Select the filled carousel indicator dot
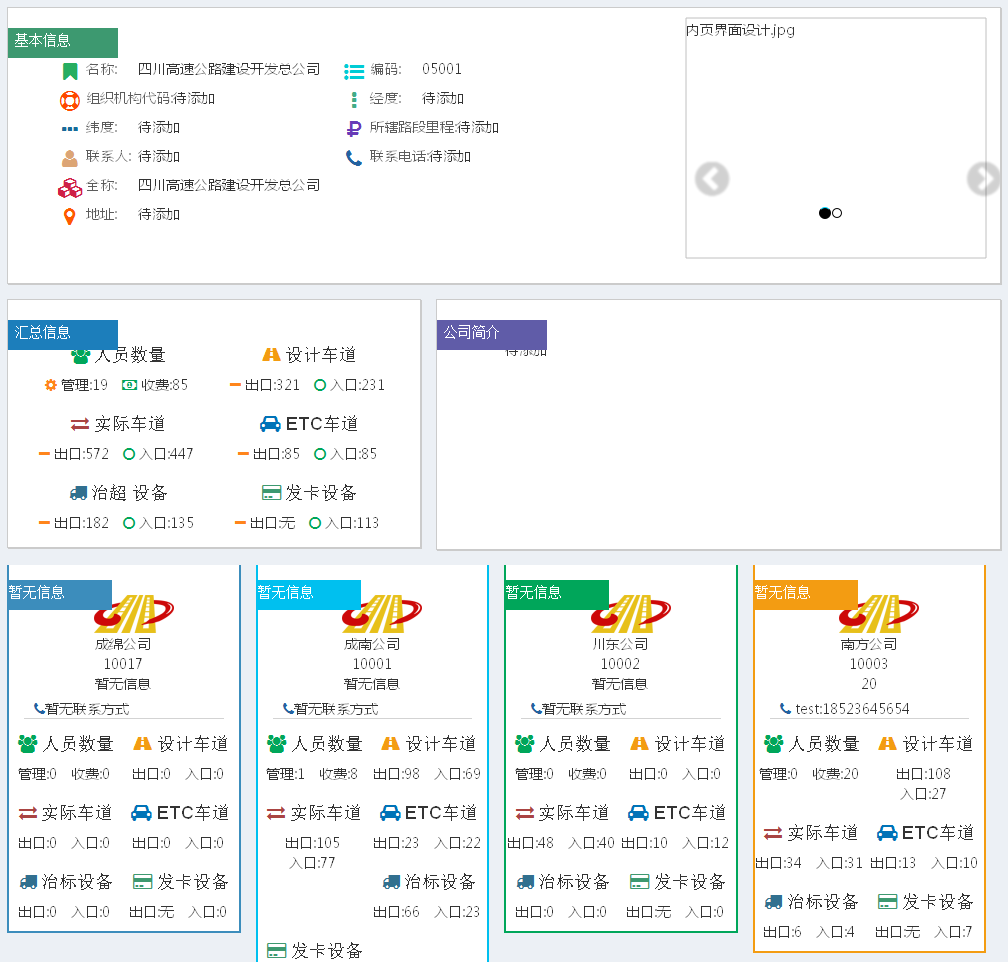The width and height of the screenshot is (1008, 962). click(x=825, y=213)
